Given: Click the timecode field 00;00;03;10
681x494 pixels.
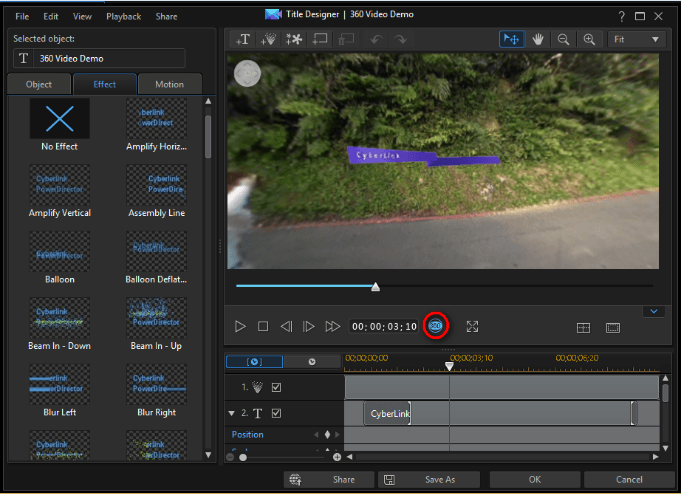Looking at the screenshot, I should coord(384,326).
